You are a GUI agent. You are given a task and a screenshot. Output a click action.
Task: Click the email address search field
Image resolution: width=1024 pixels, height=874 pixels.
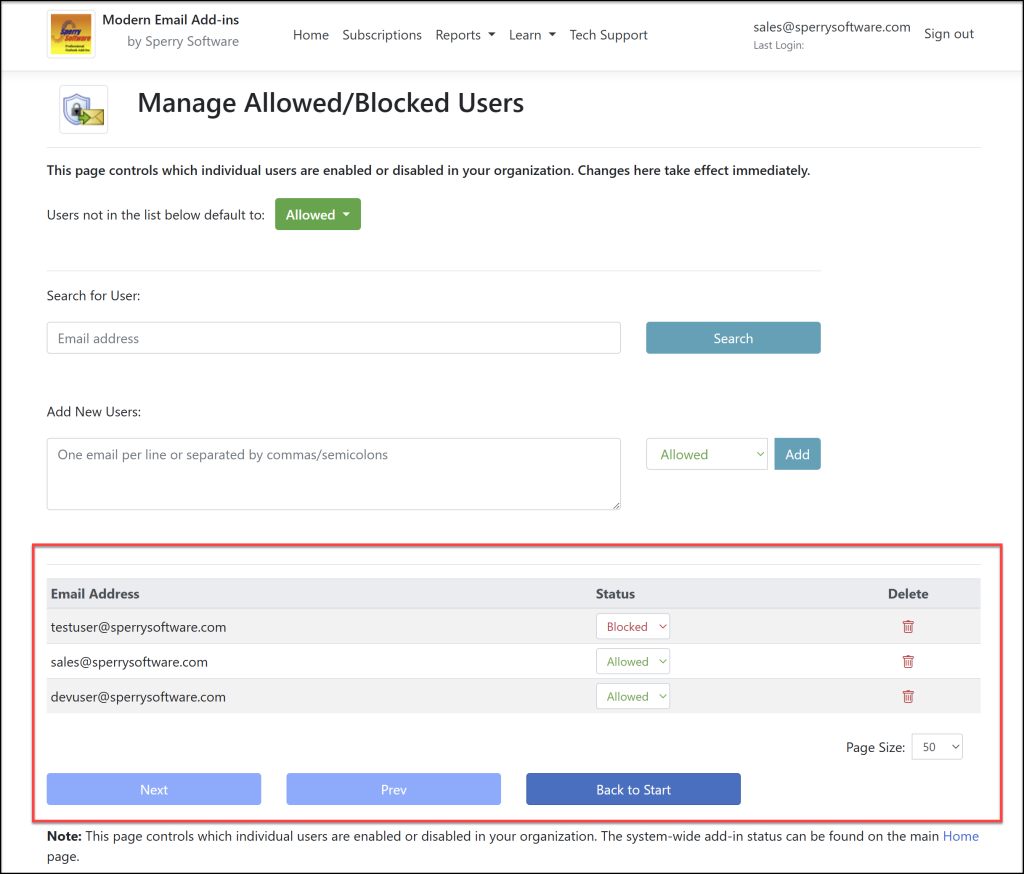(x=334, y=337)
